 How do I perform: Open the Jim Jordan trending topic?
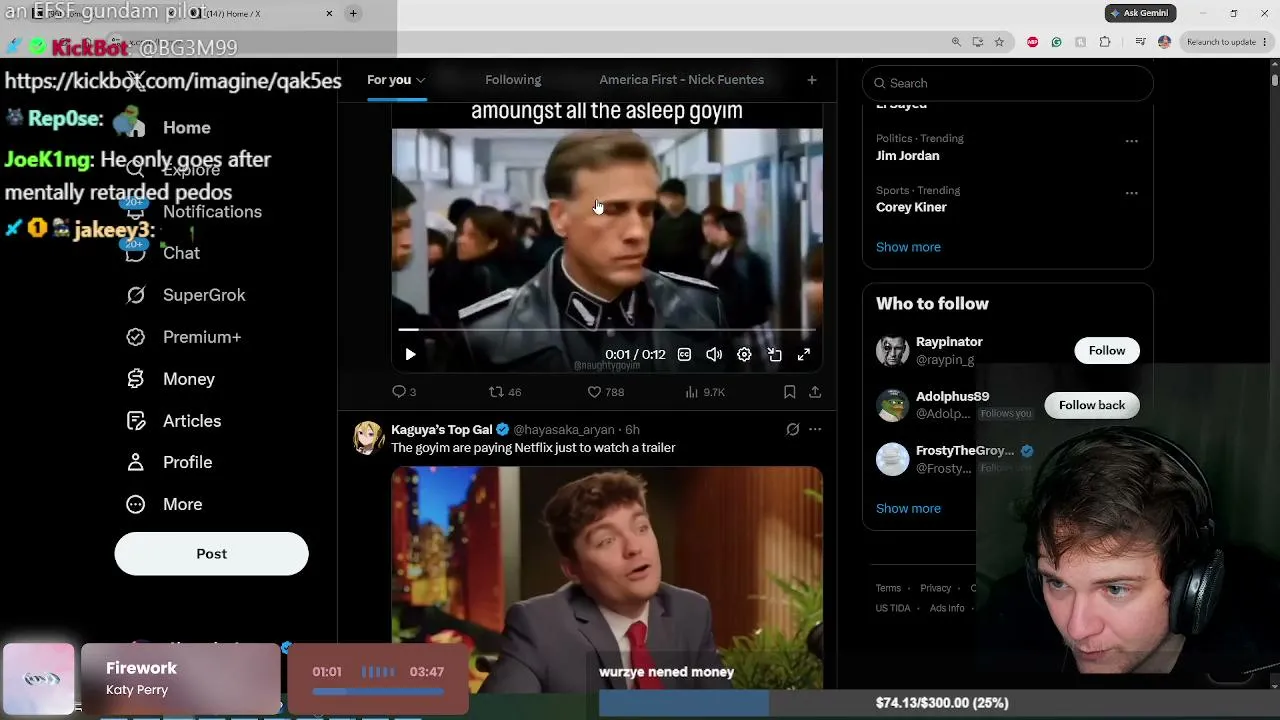(908, 156)
